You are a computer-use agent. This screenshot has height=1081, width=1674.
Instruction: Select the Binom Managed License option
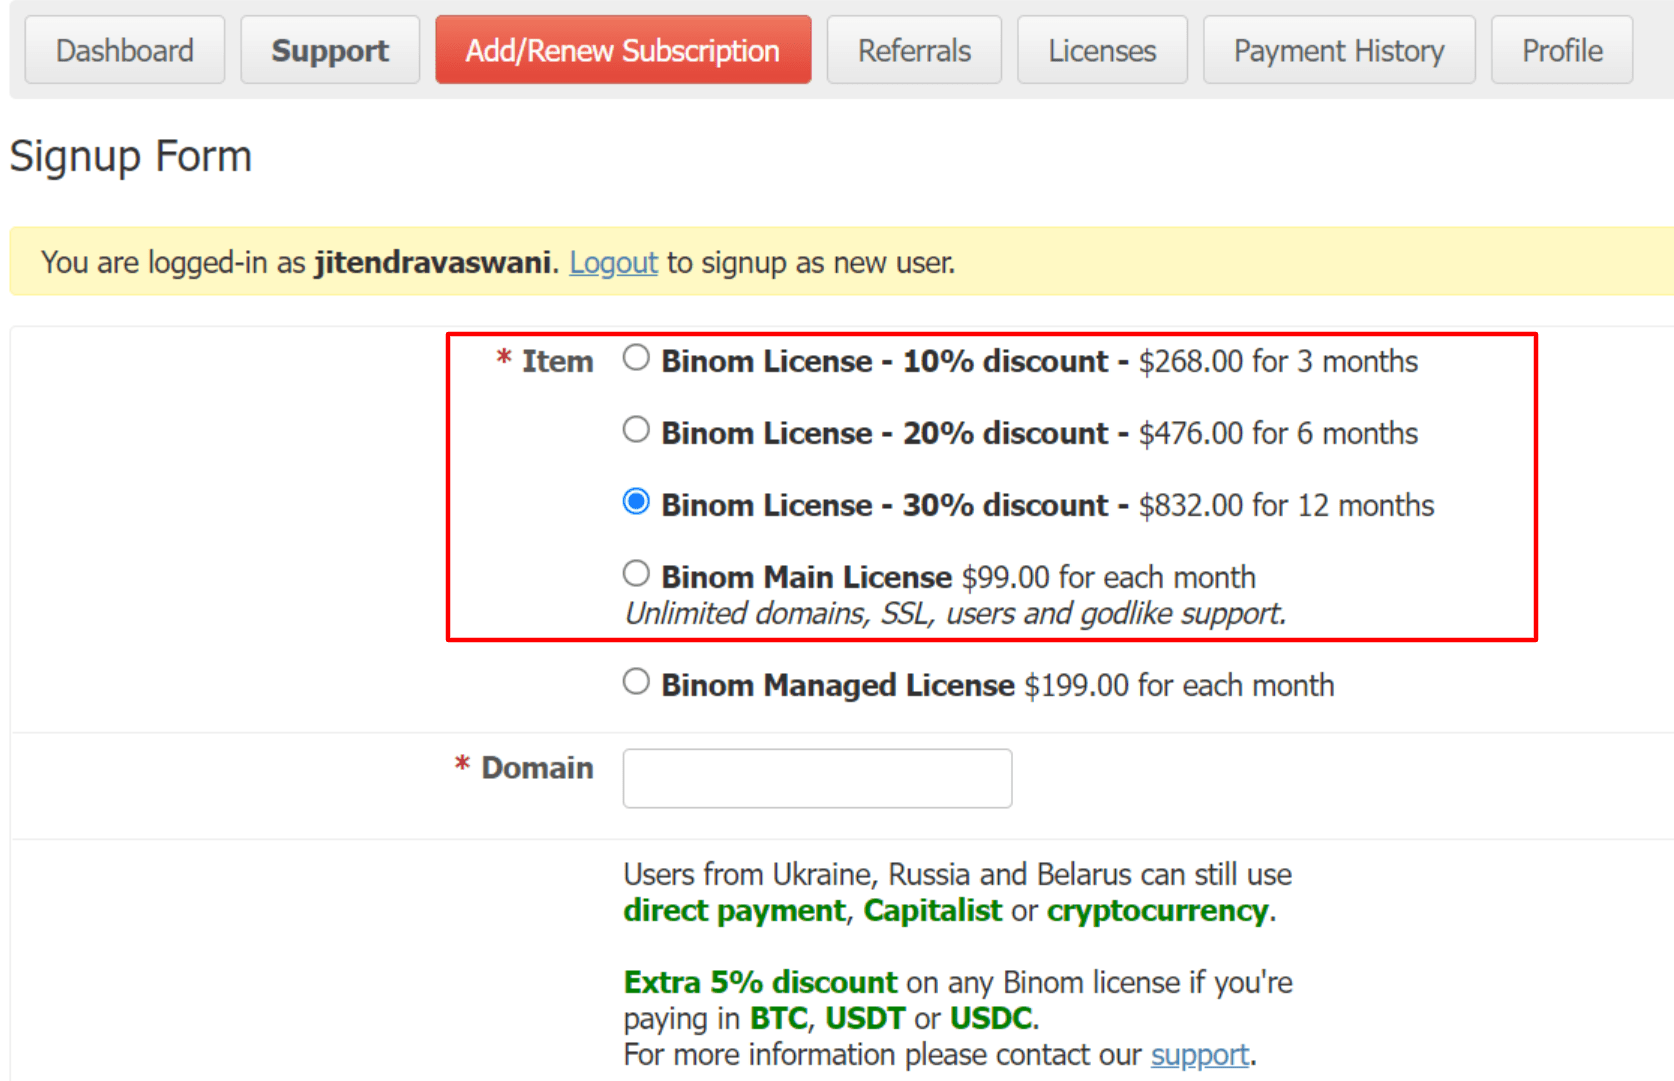(x=636, y=681)
